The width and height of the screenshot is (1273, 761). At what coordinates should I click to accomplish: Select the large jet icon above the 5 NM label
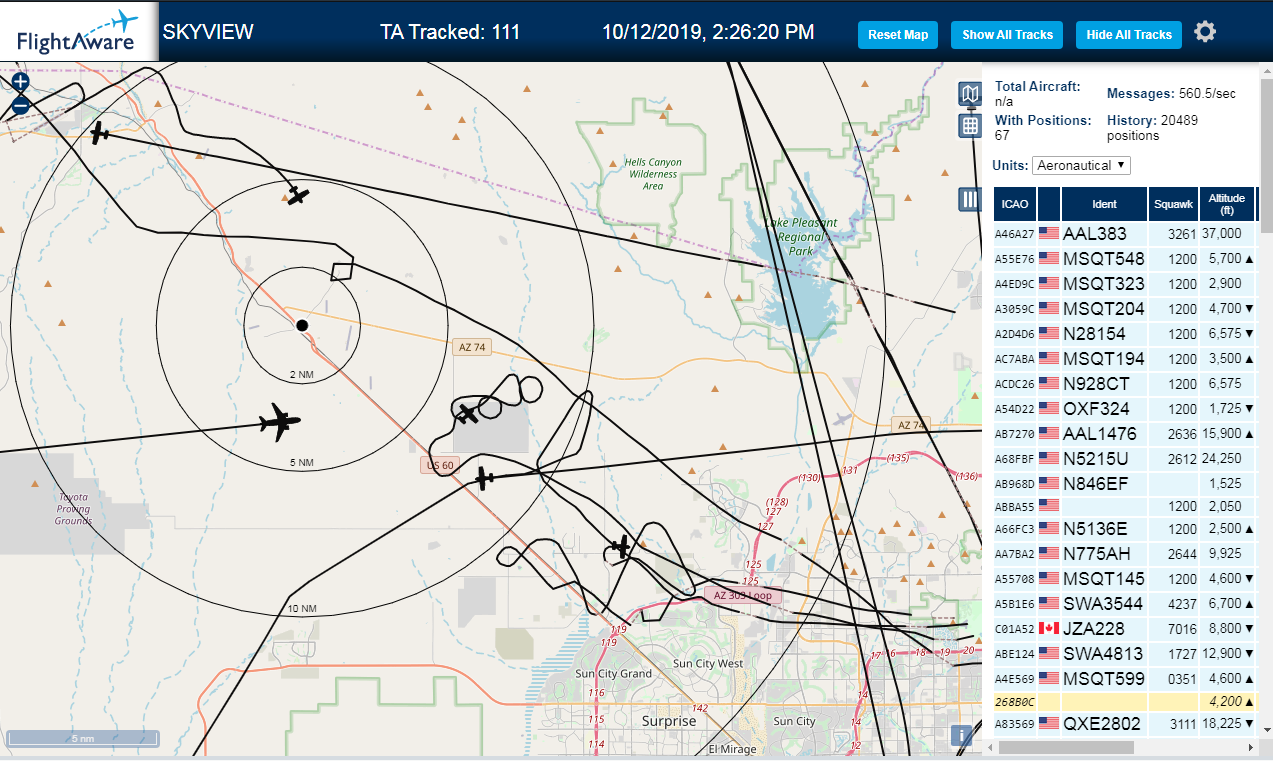[280, 422]
